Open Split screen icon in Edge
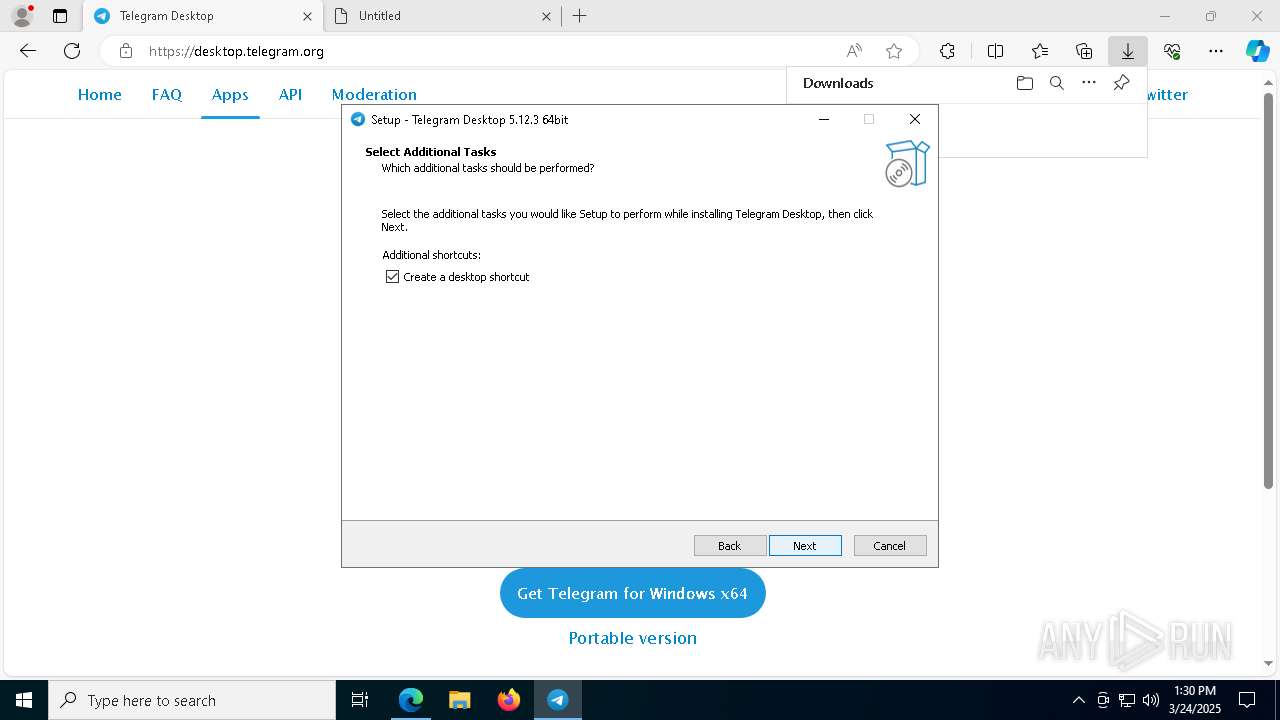Screen dimensions: 1280x720 tap(995, 51)
